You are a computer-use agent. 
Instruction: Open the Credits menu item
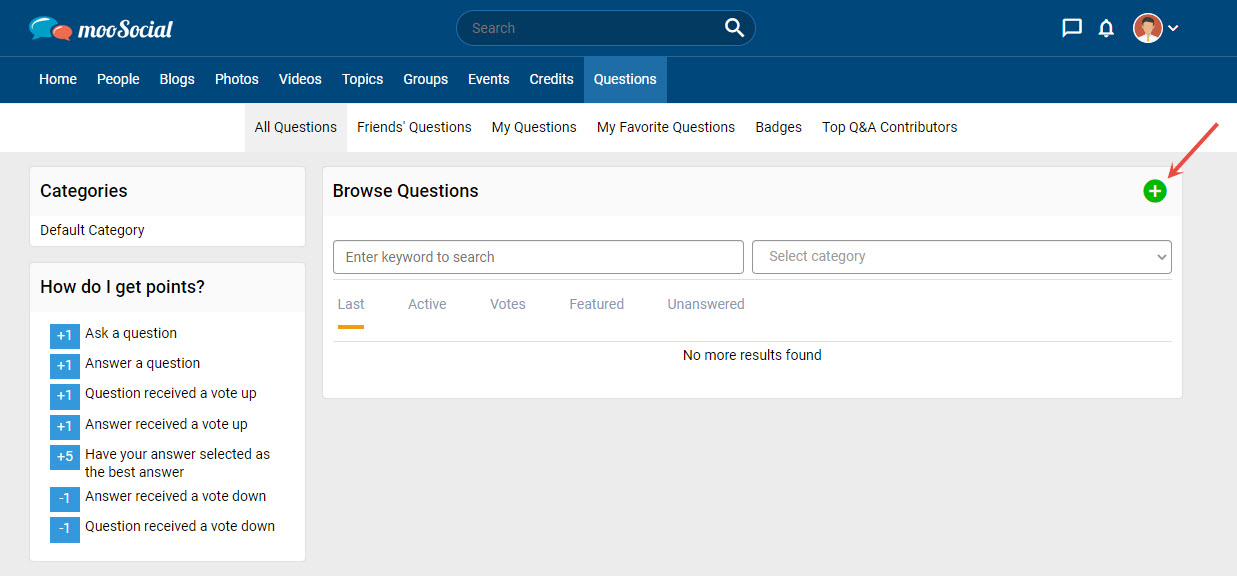click(552, 79)
